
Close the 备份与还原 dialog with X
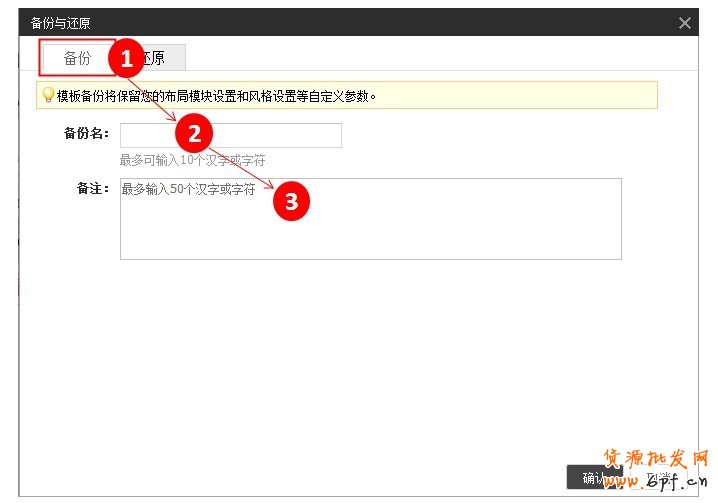685,23
